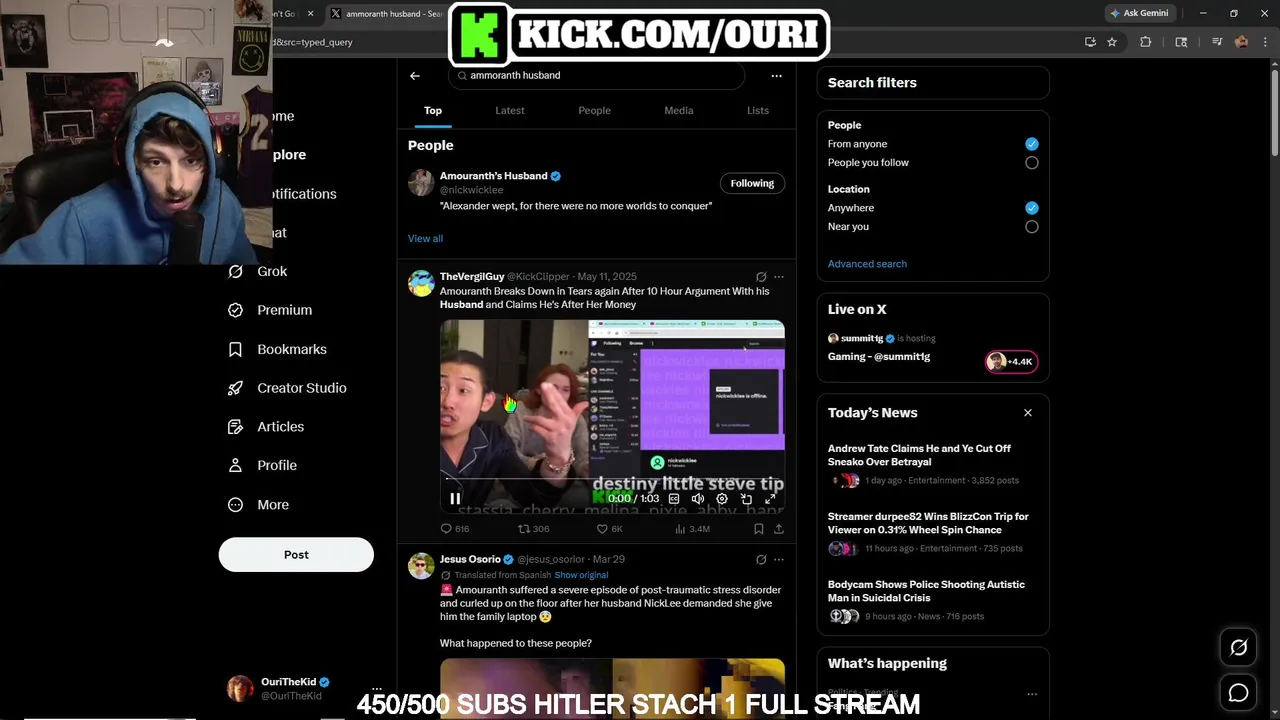The height and width of the screenshot is (720, 1280).
Task: Open Premium in the sidebar
Action: [270, 310]
